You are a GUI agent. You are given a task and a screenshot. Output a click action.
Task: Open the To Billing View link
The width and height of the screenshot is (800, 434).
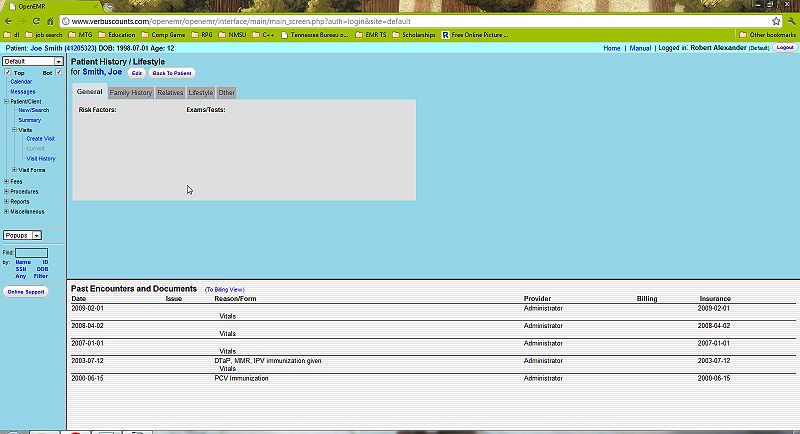click(225, 289)
